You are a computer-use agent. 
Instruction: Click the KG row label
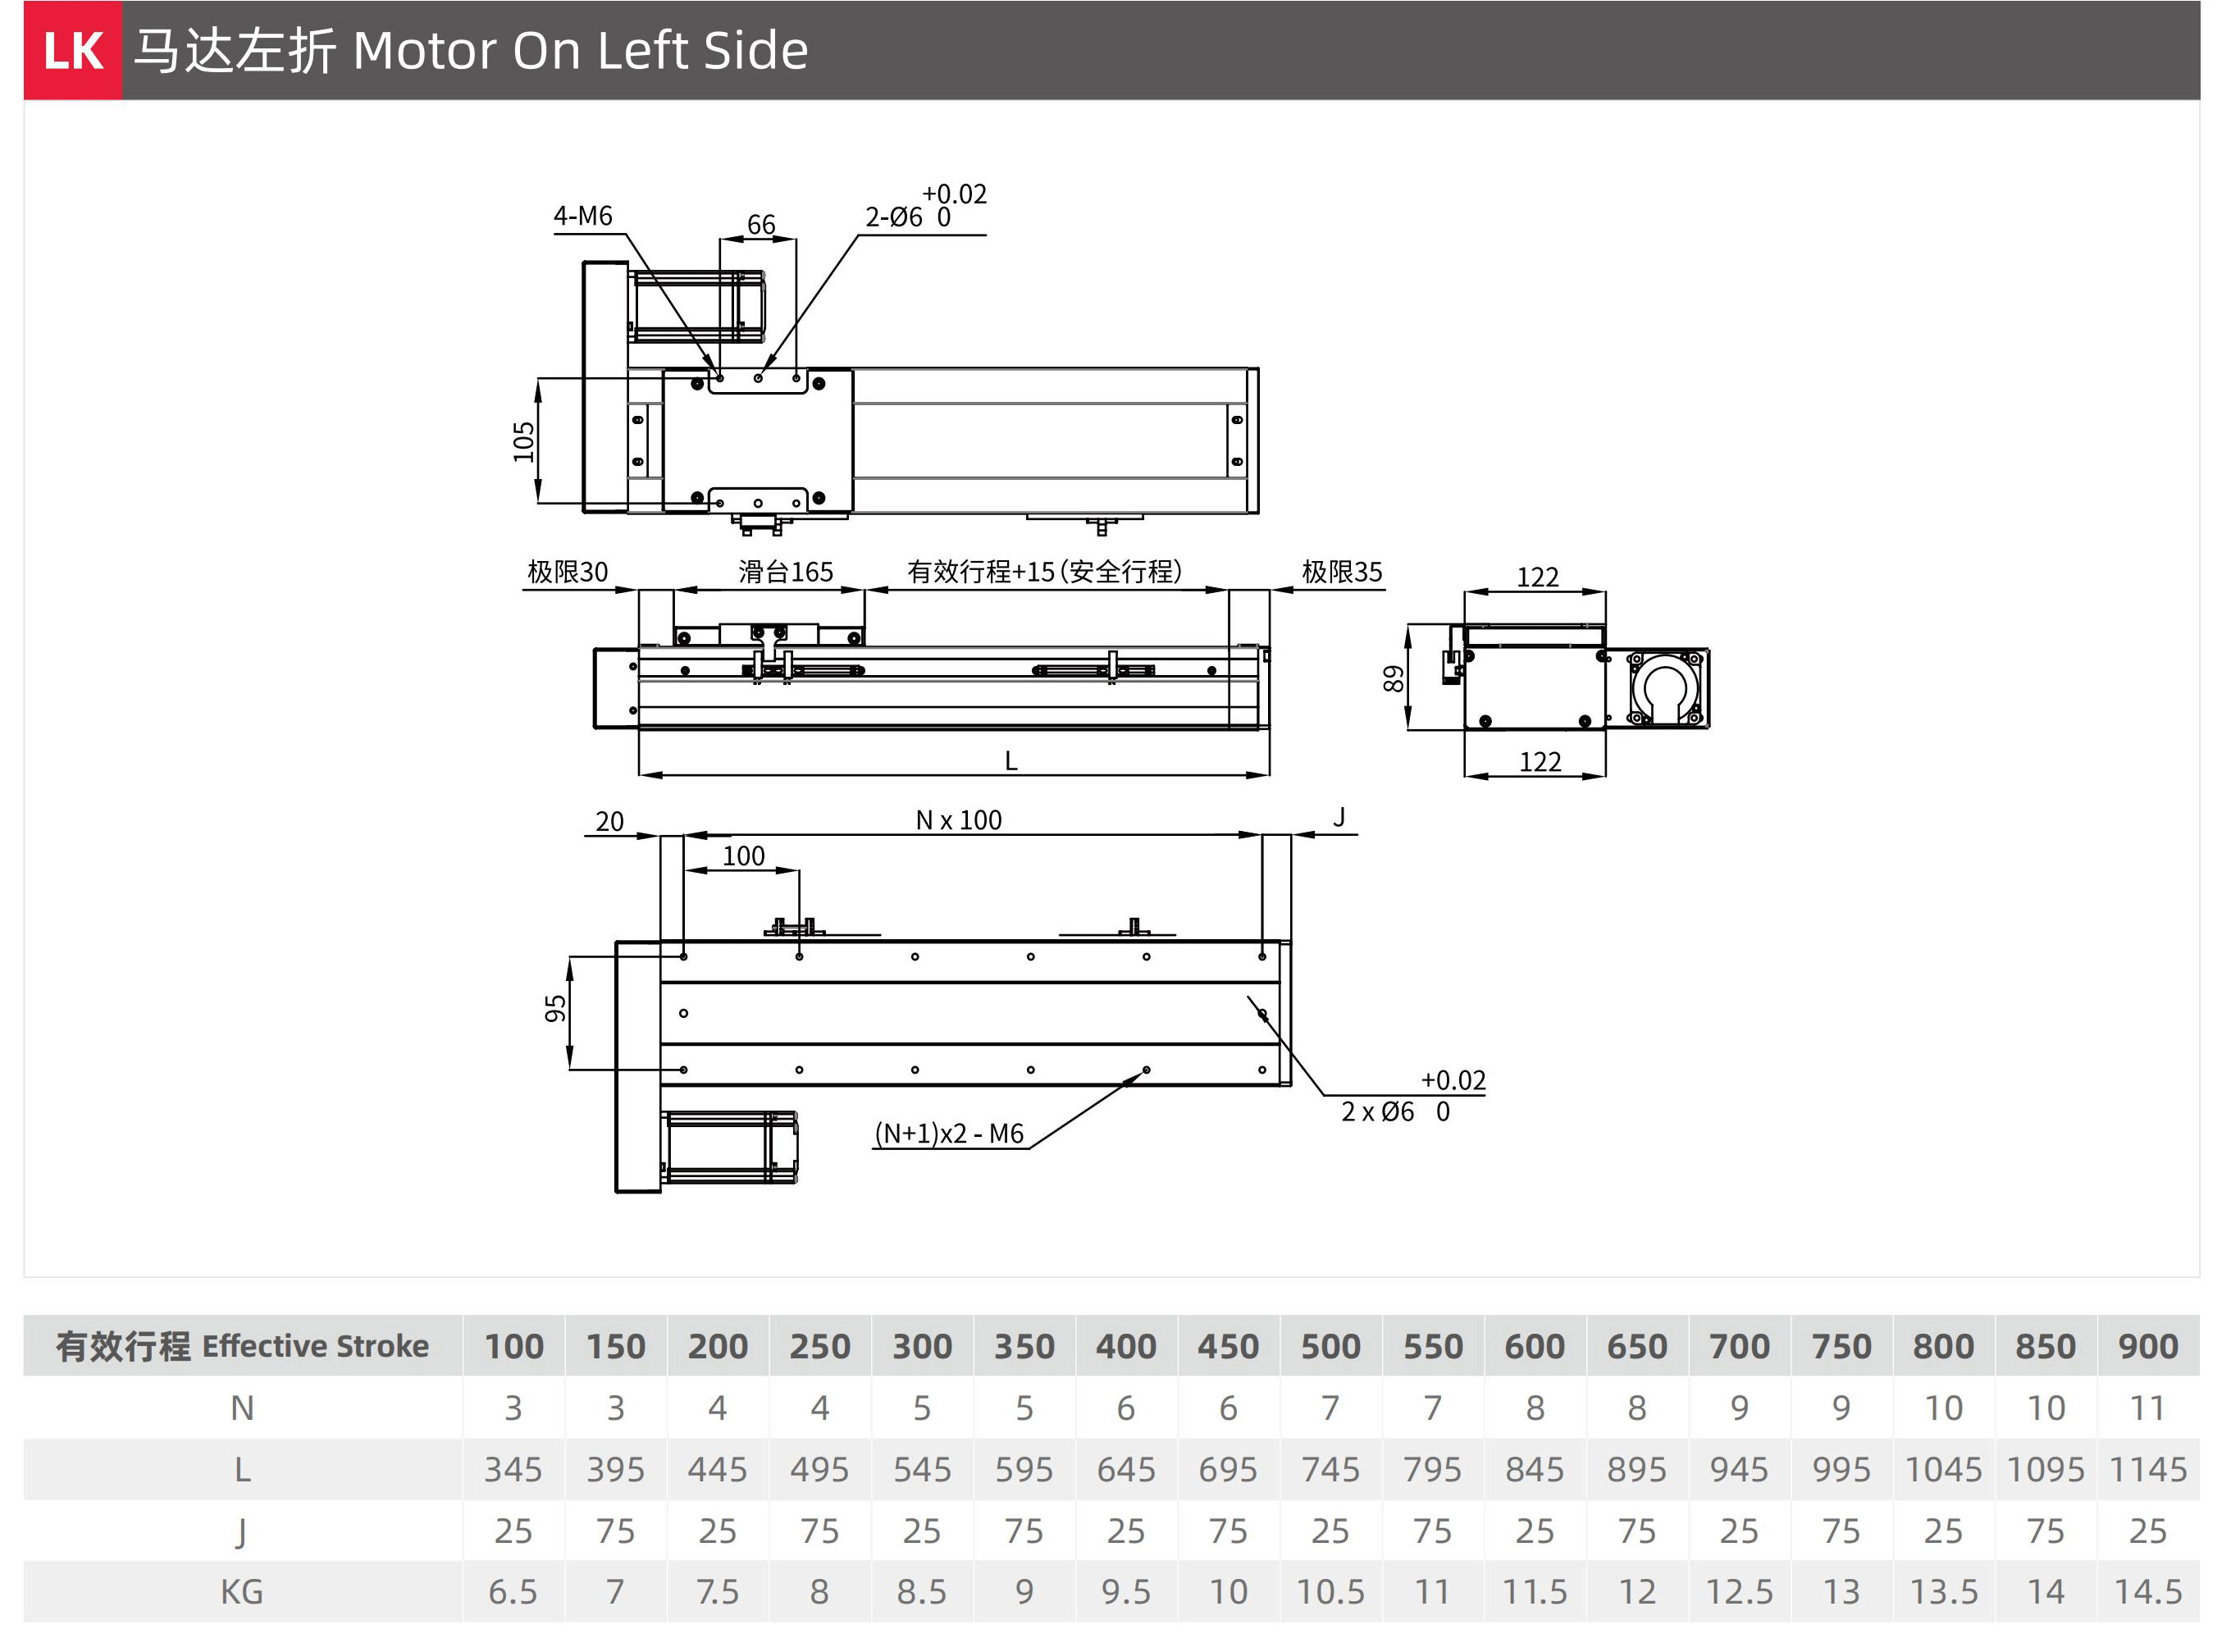pos(243,1592)
